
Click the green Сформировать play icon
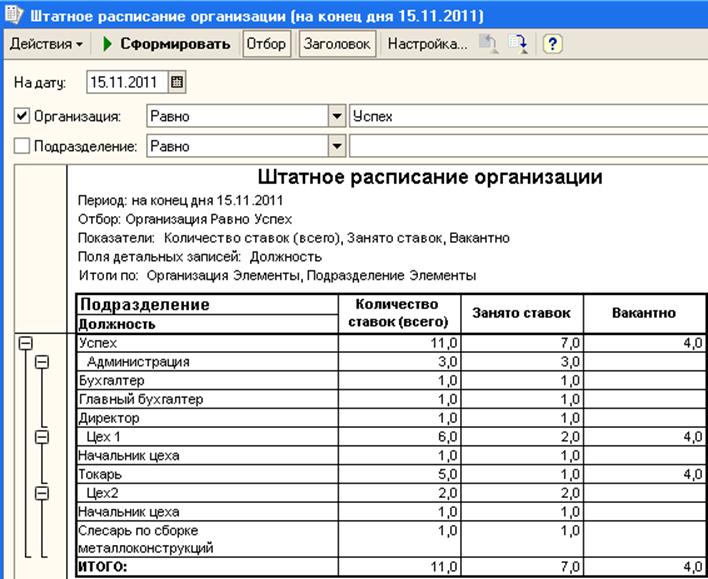tap(107, 44)
